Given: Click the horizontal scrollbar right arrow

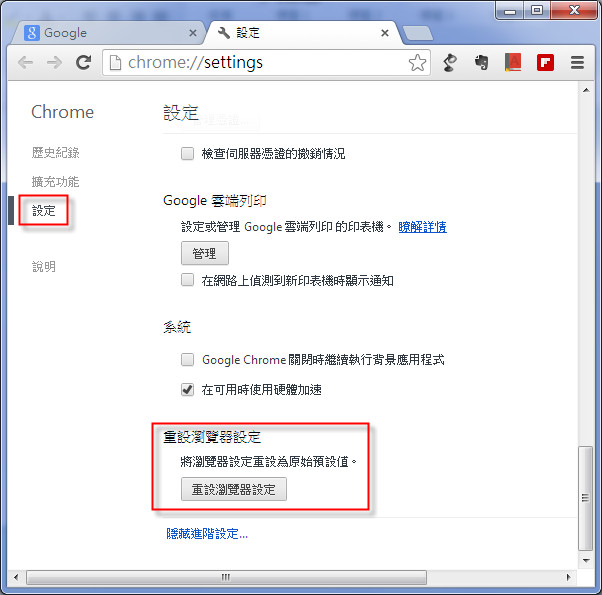Looking at the screenshot, I should pos(569,577).
